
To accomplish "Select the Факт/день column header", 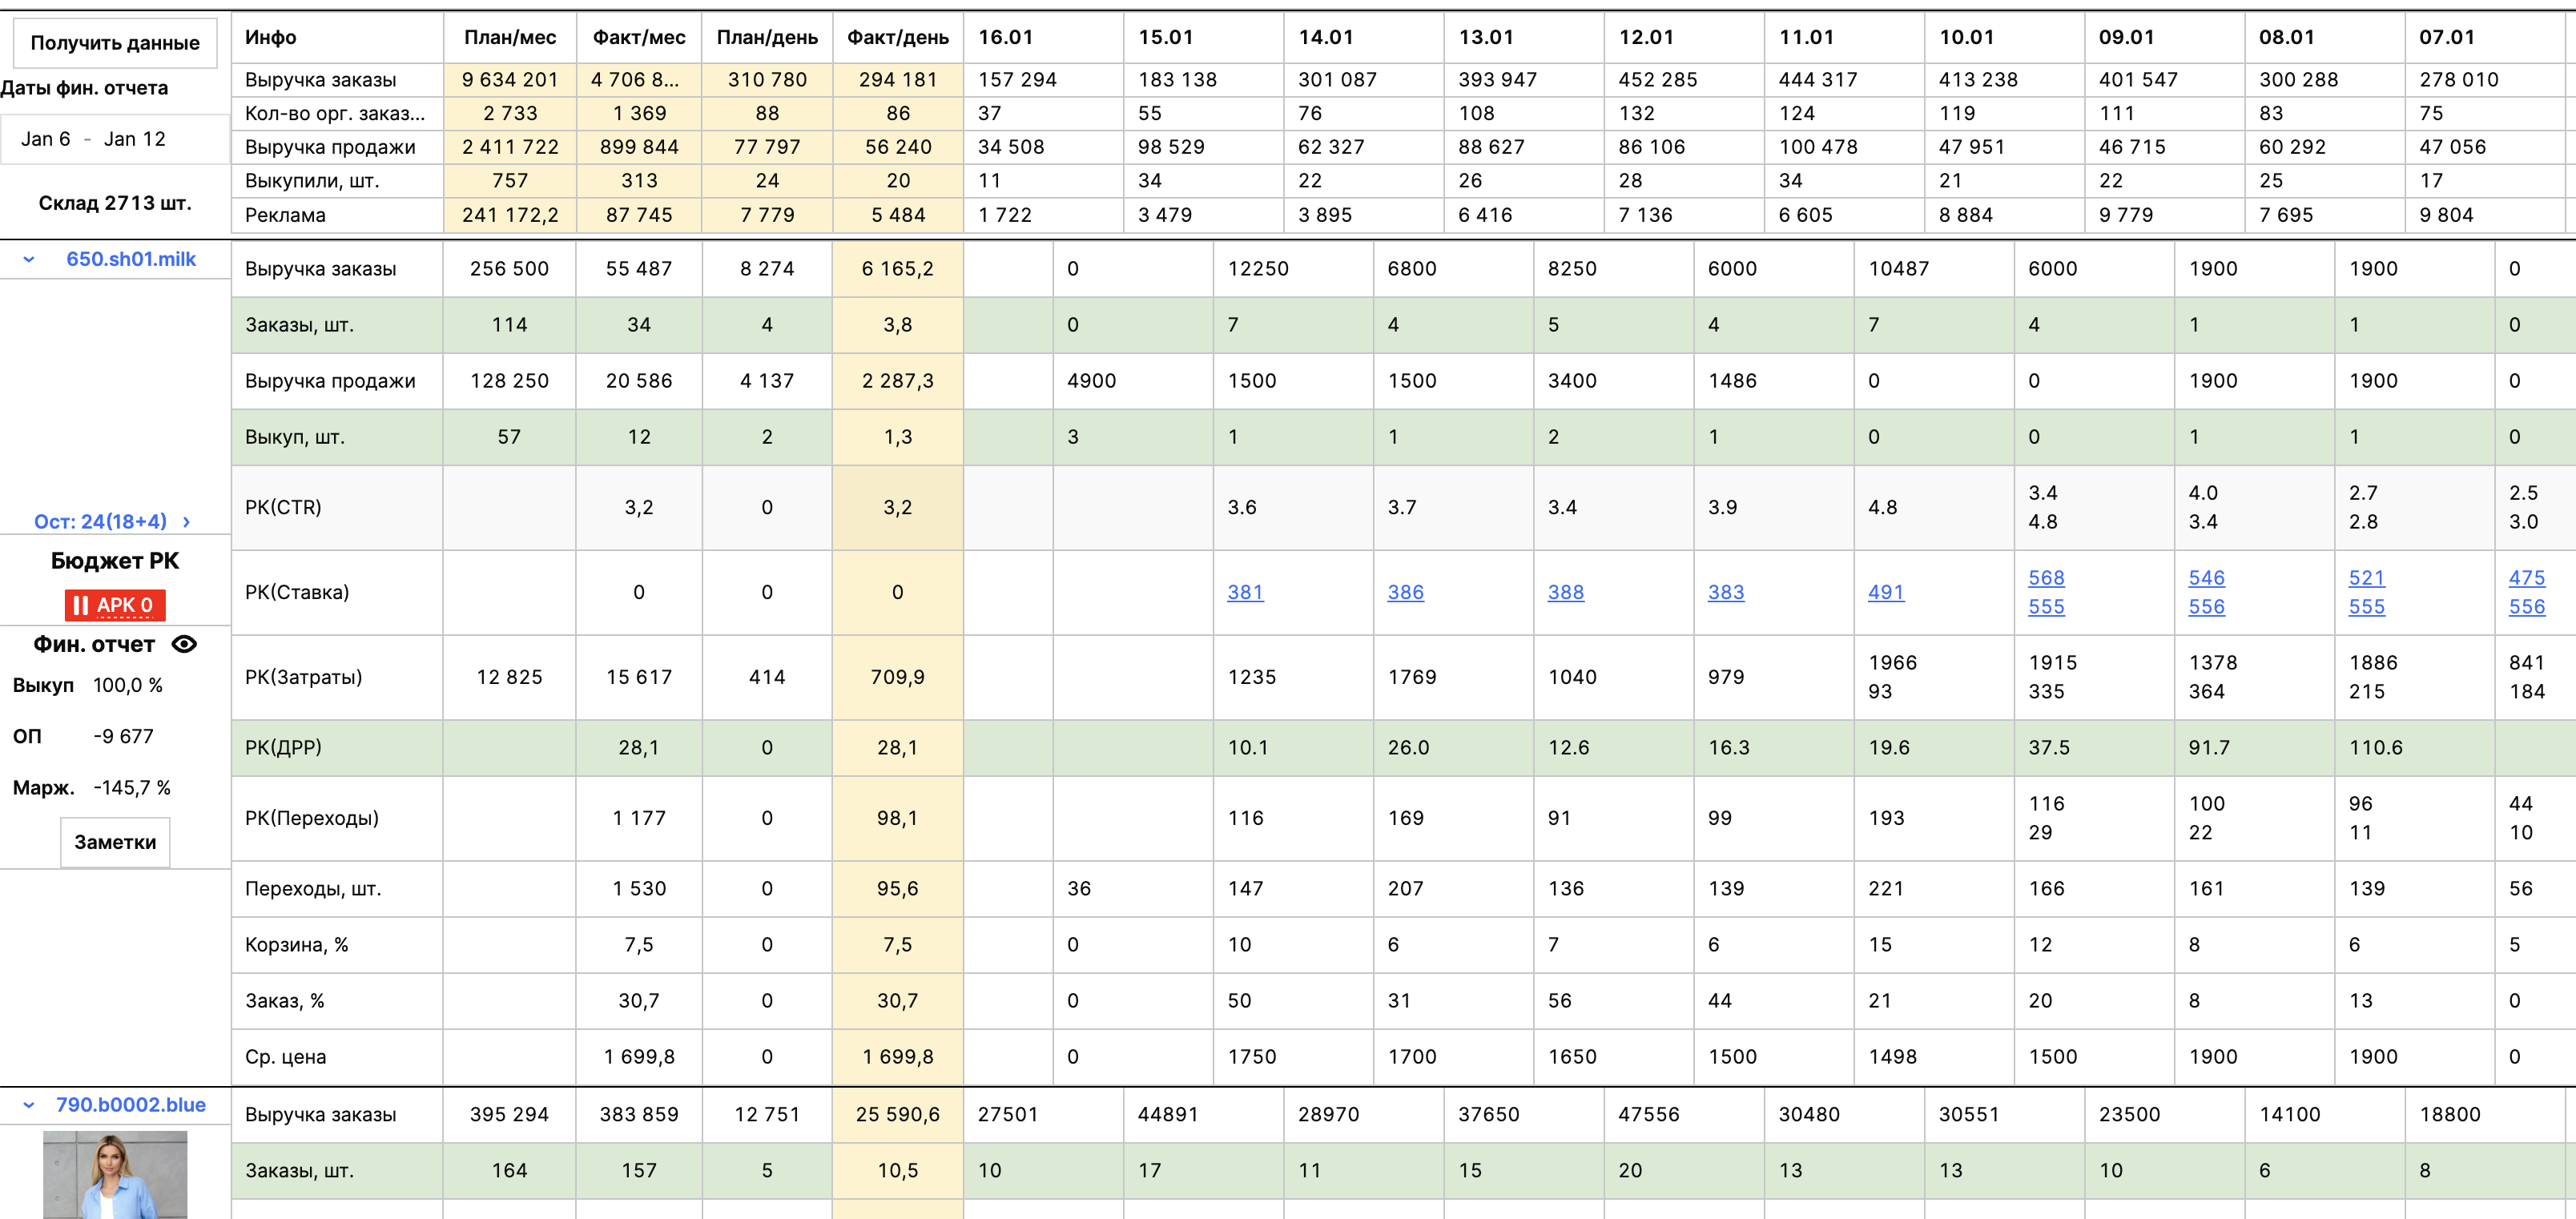I will 898,37.
